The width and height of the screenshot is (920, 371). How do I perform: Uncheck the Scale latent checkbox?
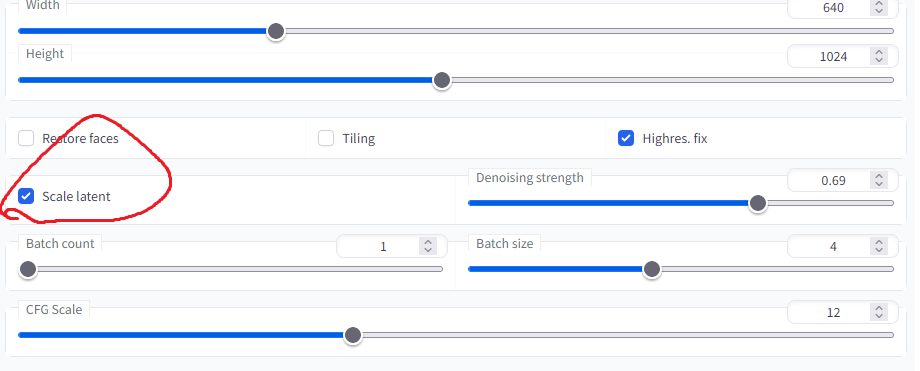point(26,196)
